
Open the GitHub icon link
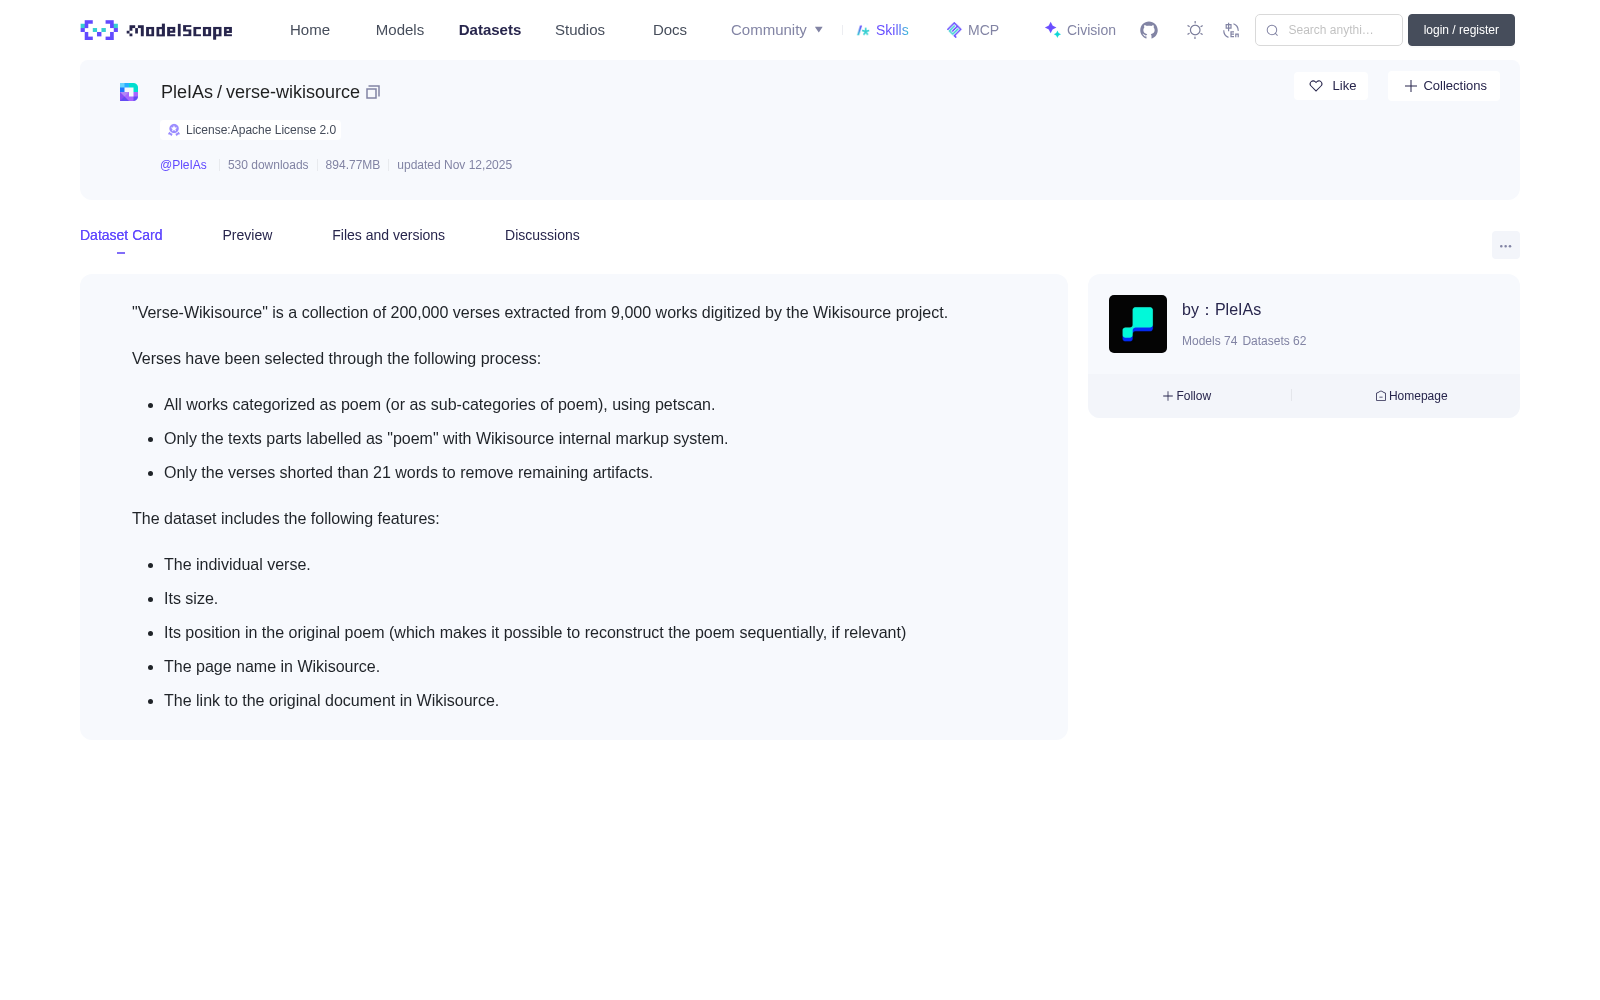pos(1149,30)
